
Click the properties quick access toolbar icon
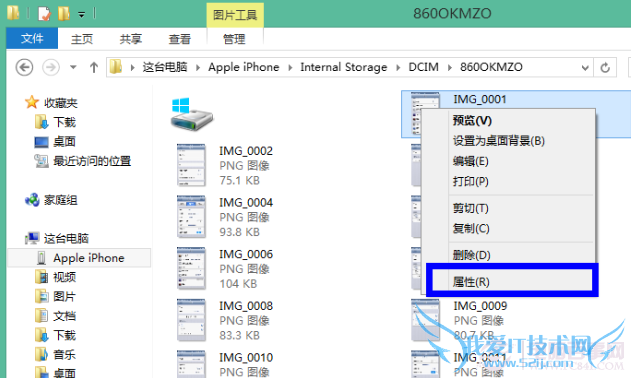pyautogui.click(x=44, y=14)
